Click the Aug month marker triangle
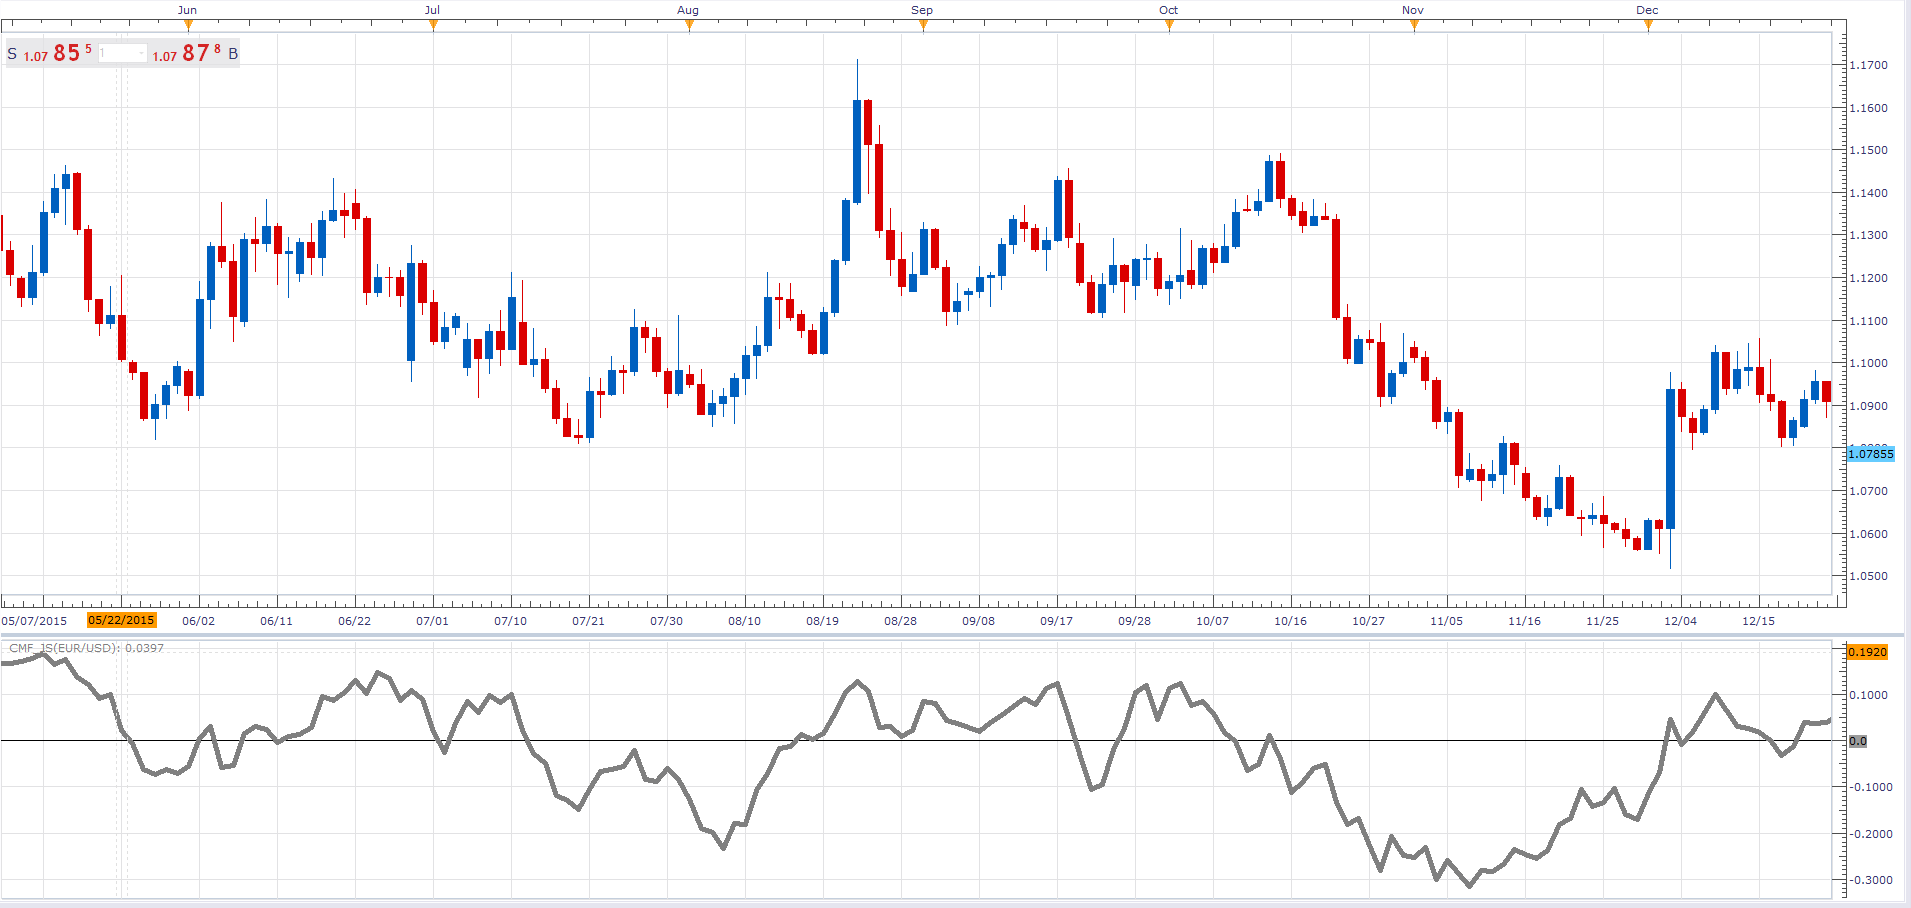This screenshot has height=908, width=1911. coord(689,25)
